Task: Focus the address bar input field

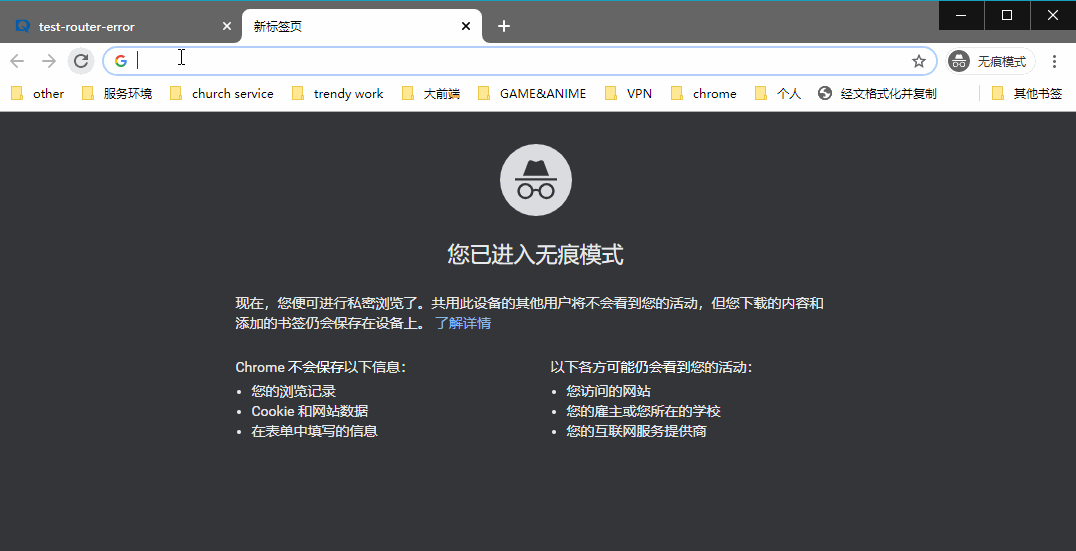Action: (x=520, y=61)
